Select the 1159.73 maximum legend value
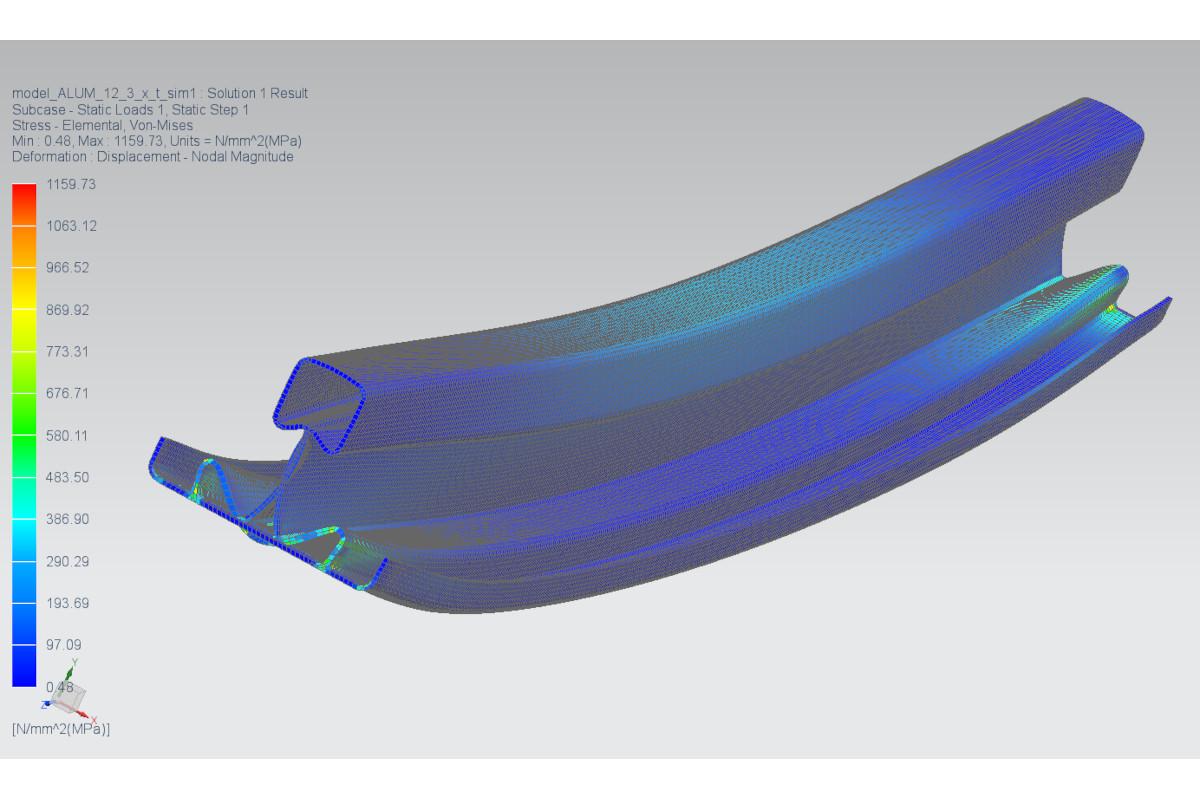This screenshot has width=1200, height=800. 71,184
